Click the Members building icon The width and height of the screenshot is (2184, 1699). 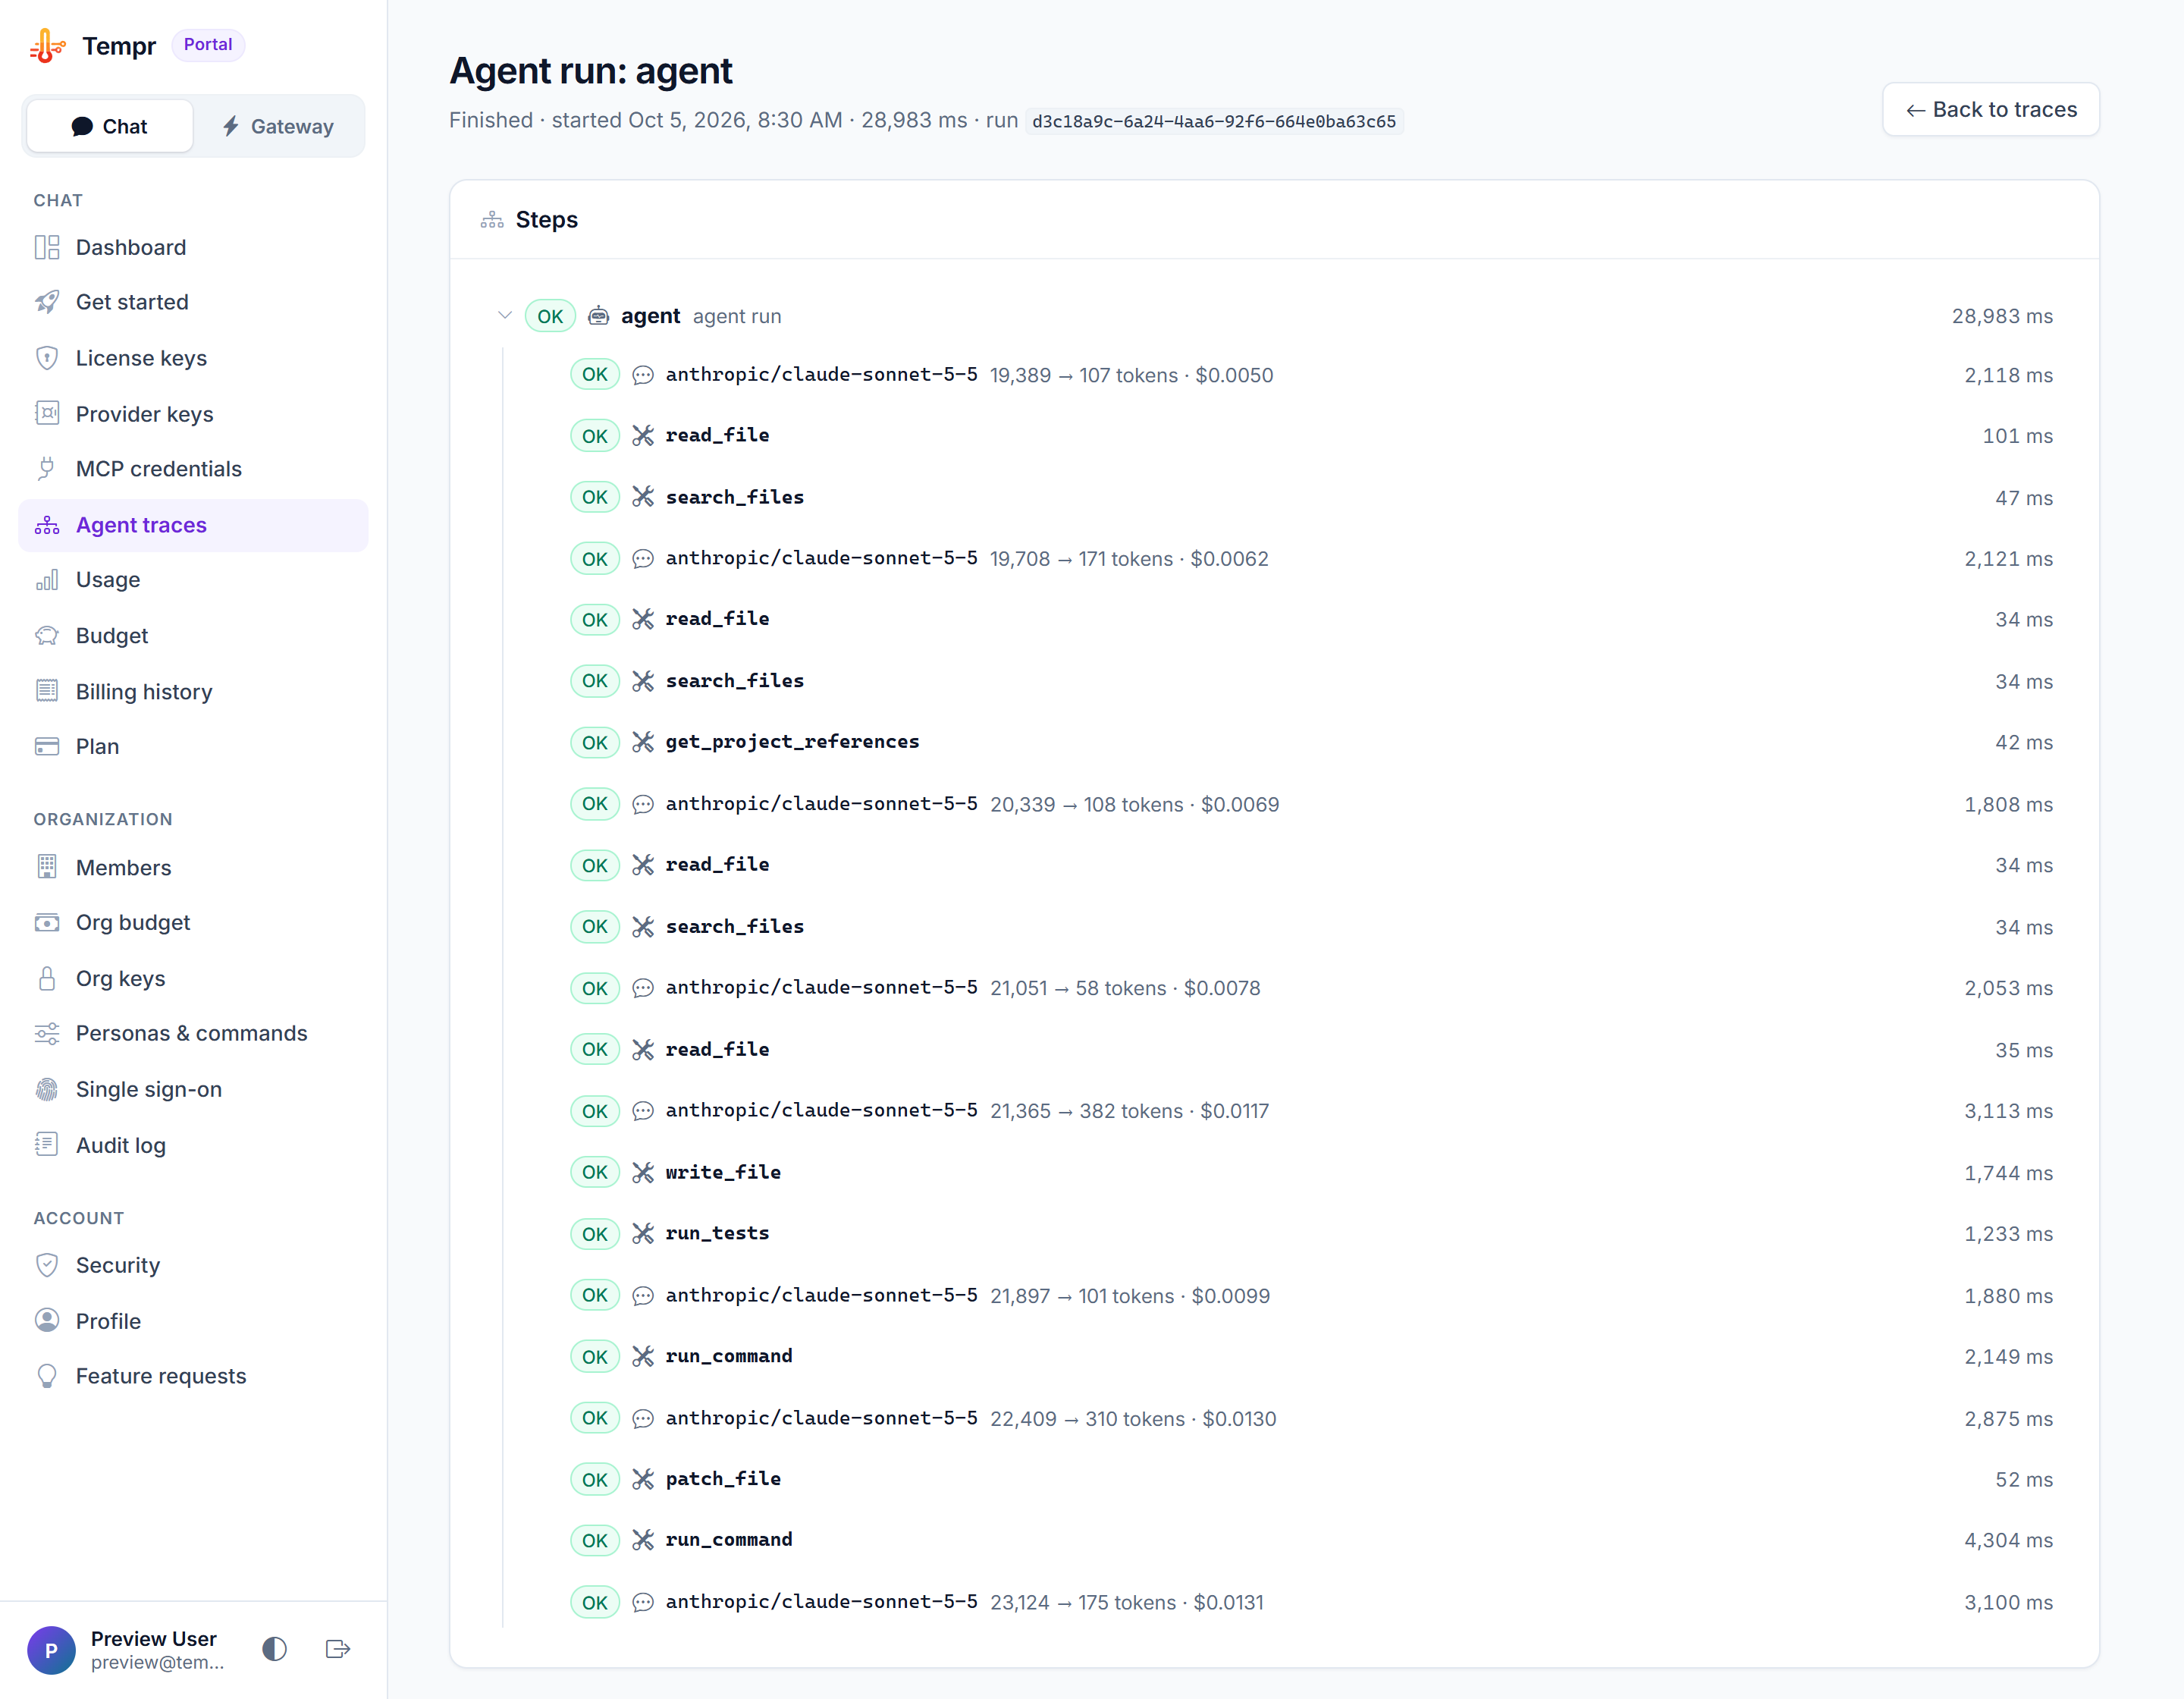(47, 868)
